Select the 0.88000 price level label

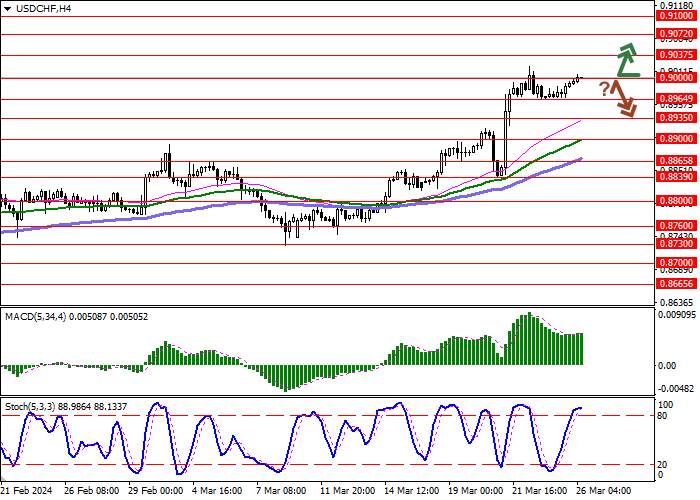(677, 201)
